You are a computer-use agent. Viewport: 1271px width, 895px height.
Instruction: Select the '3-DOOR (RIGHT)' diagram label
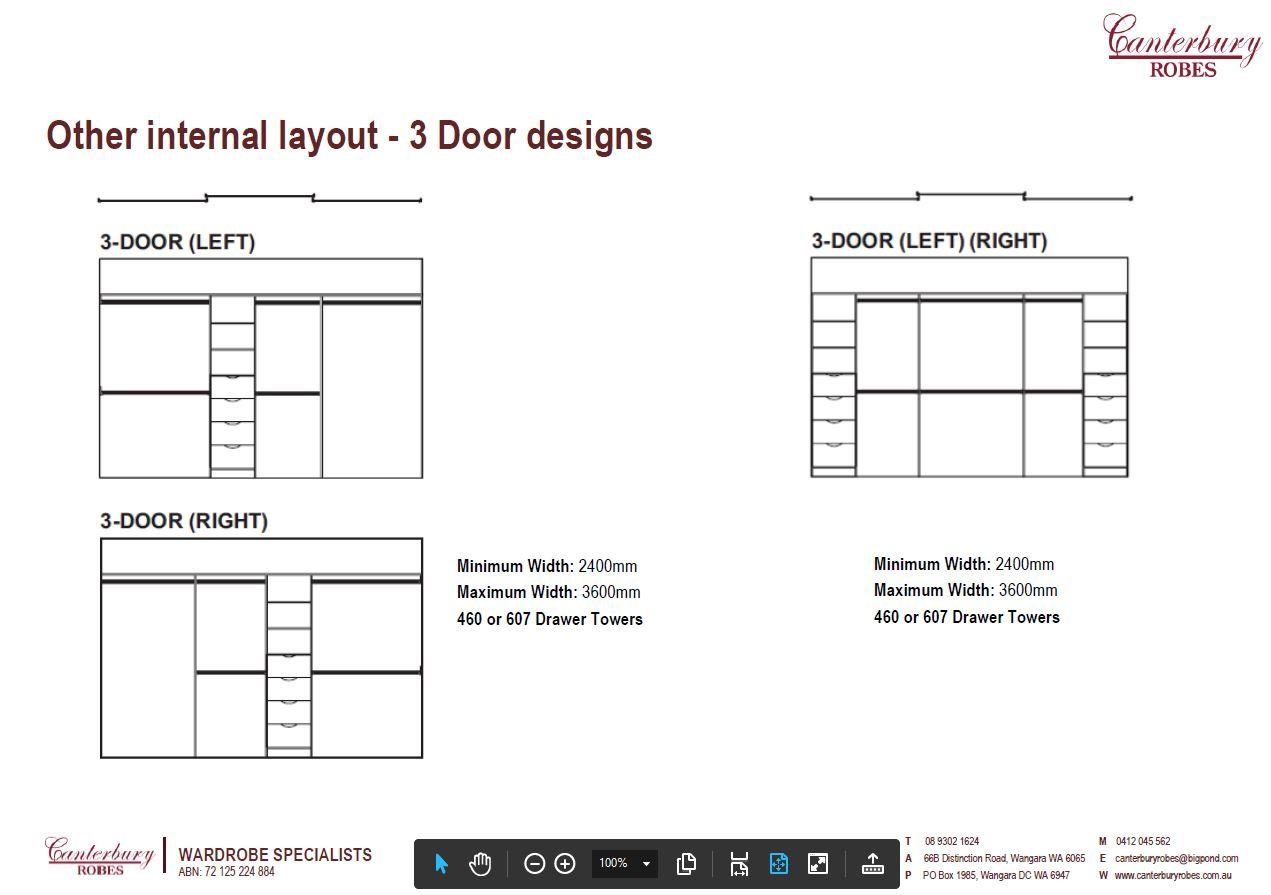point(184,521)
